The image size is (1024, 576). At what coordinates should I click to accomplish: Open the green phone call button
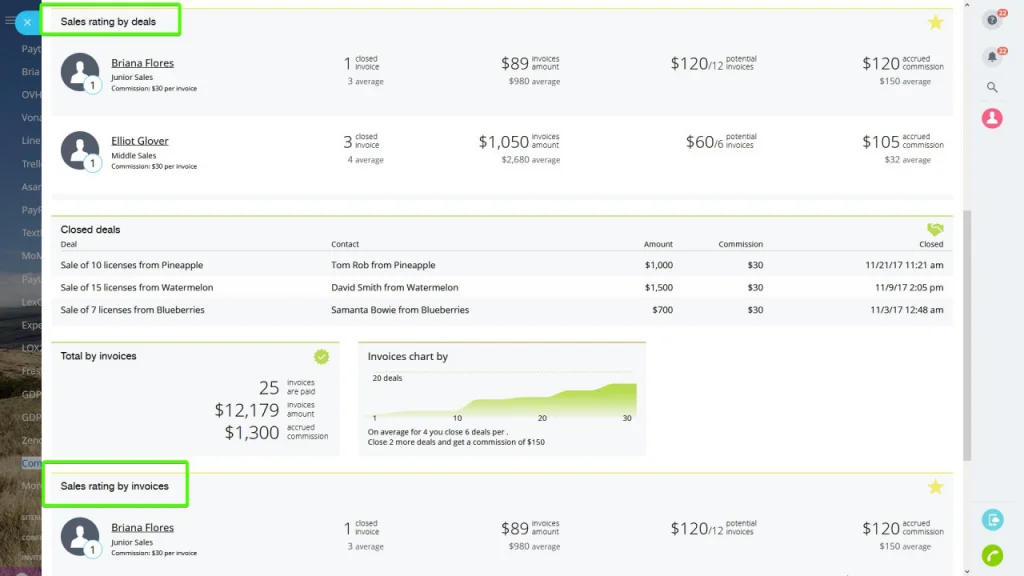tap(992, 555)
